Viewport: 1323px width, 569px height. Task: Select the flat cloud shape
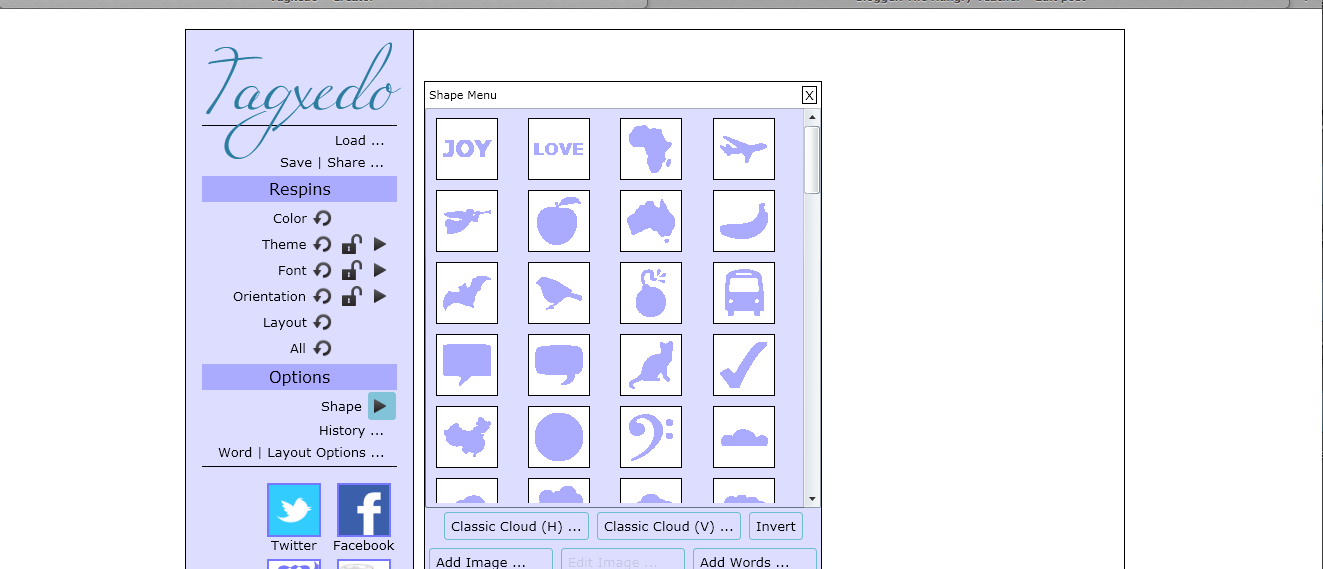744,437
